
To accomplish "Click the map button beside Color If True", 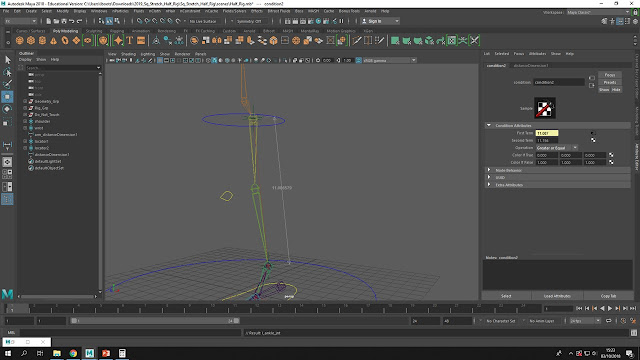I will point(611,155).
